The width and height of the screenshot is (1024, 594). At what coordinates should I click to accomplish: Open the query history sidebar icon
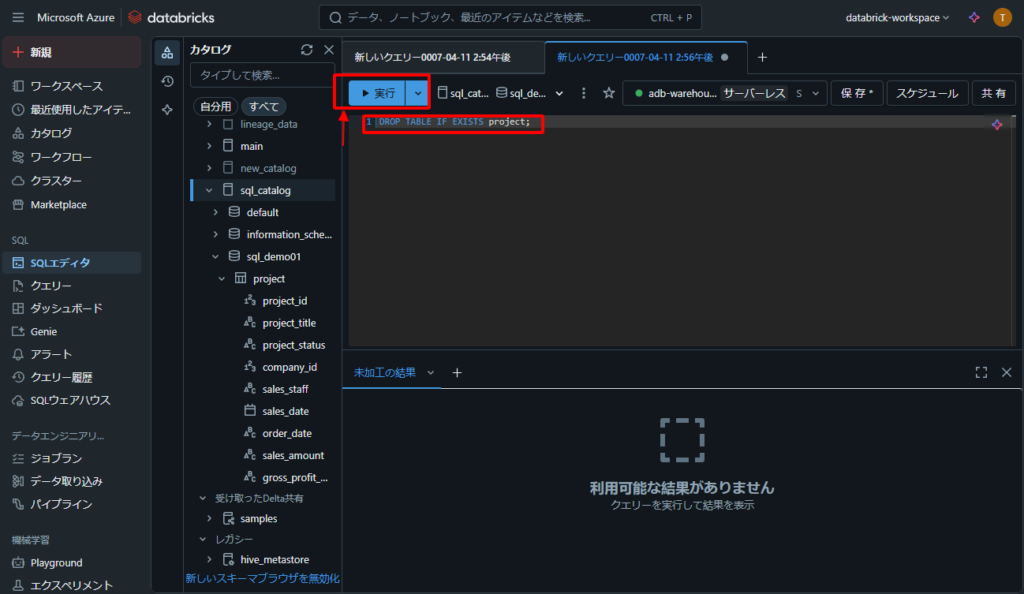167,81
